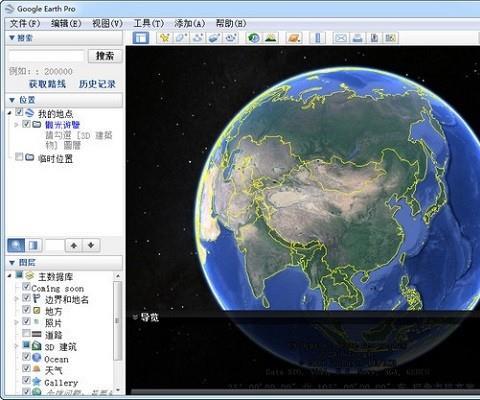This screenshot has width=480, height=400.
Task: Uncheck the 我的地点 checkbox
Action: [x=19, y=112]
